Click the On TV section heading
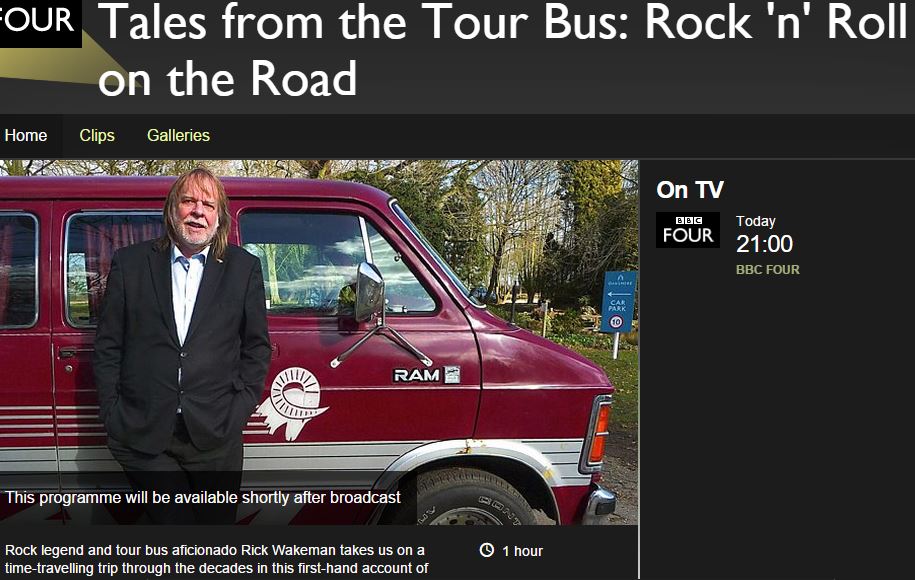 tap(690, 190)
